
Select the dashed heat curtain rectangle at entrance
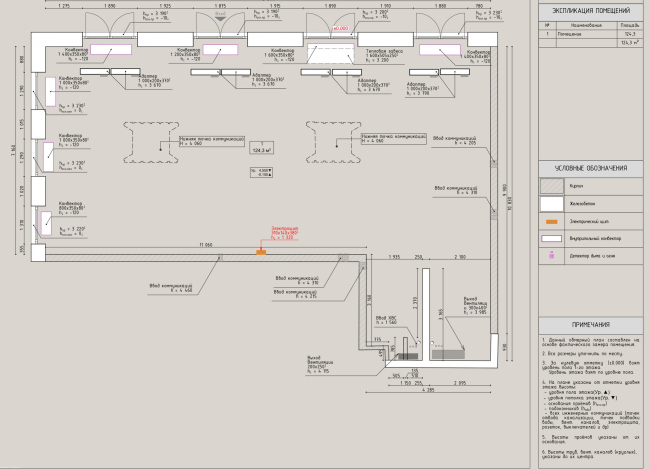point(331,53)
